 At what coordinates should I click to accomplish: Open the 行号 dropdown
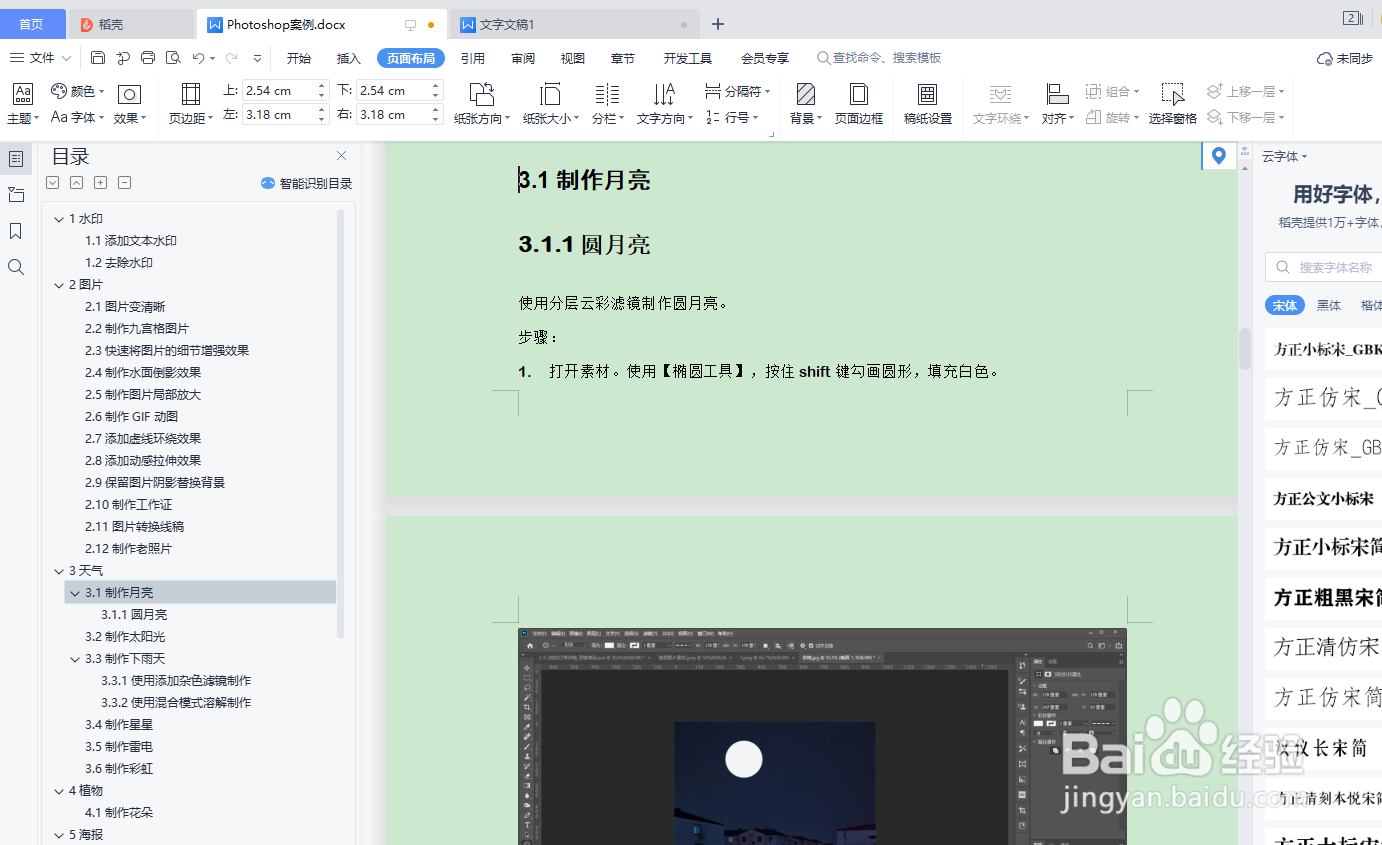tap(737, 117)
